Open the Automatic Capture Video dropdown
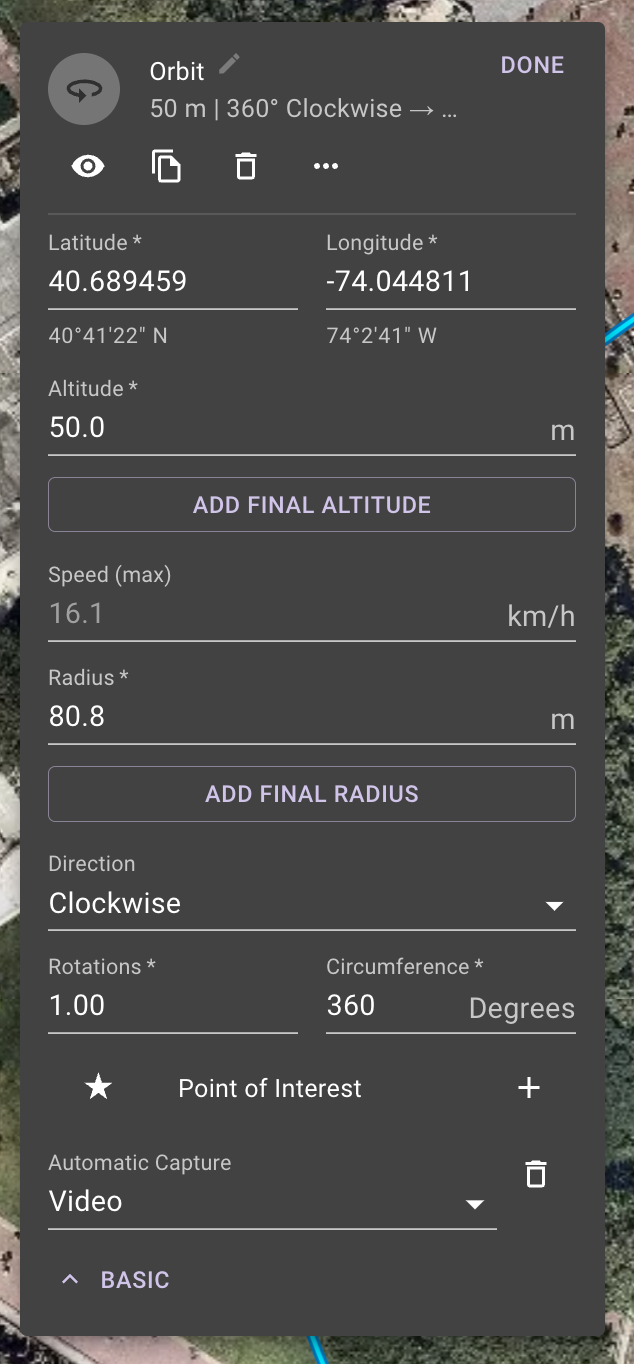 [x=272, y=1202]
